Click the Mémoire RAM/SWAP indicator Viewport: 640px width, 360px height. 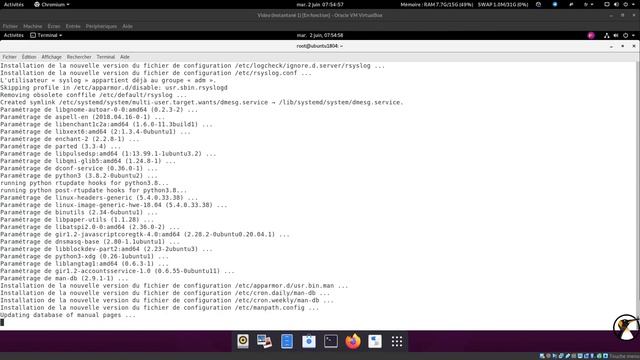(464, 4)
